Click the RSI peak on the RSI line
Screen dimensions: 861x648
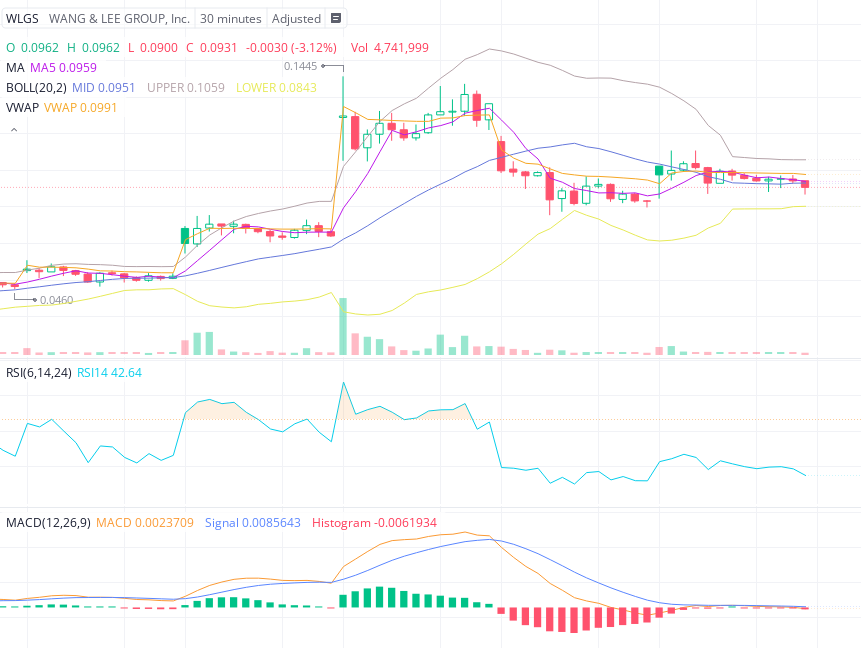pos(344,383)
